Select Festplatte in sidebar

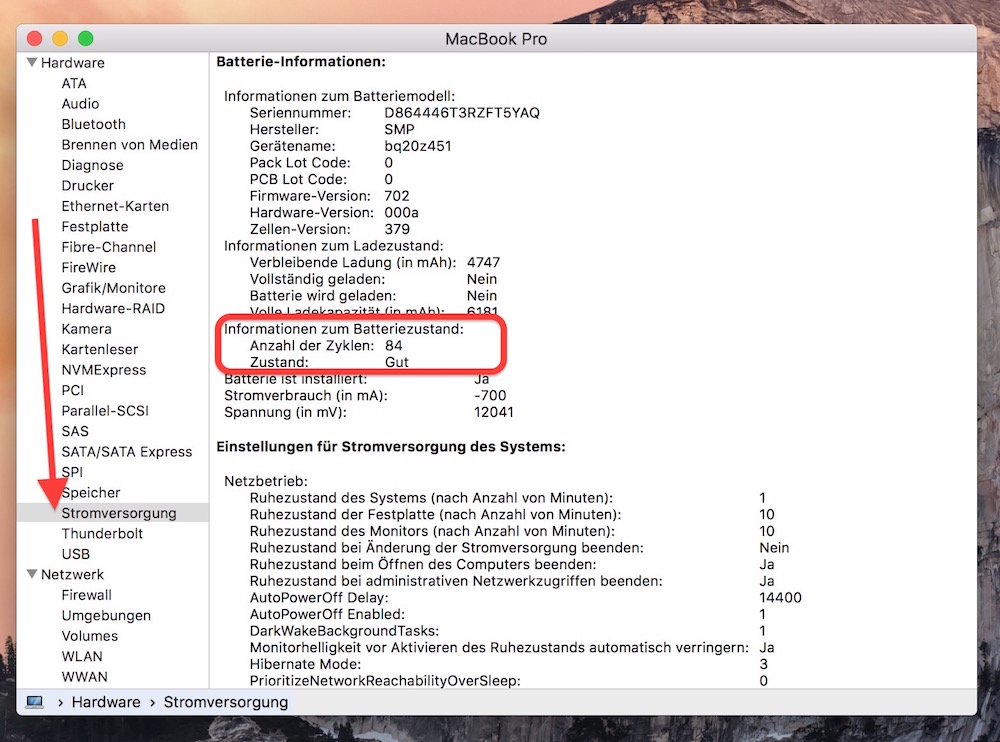pyautogui.click(x=95, y=226)
